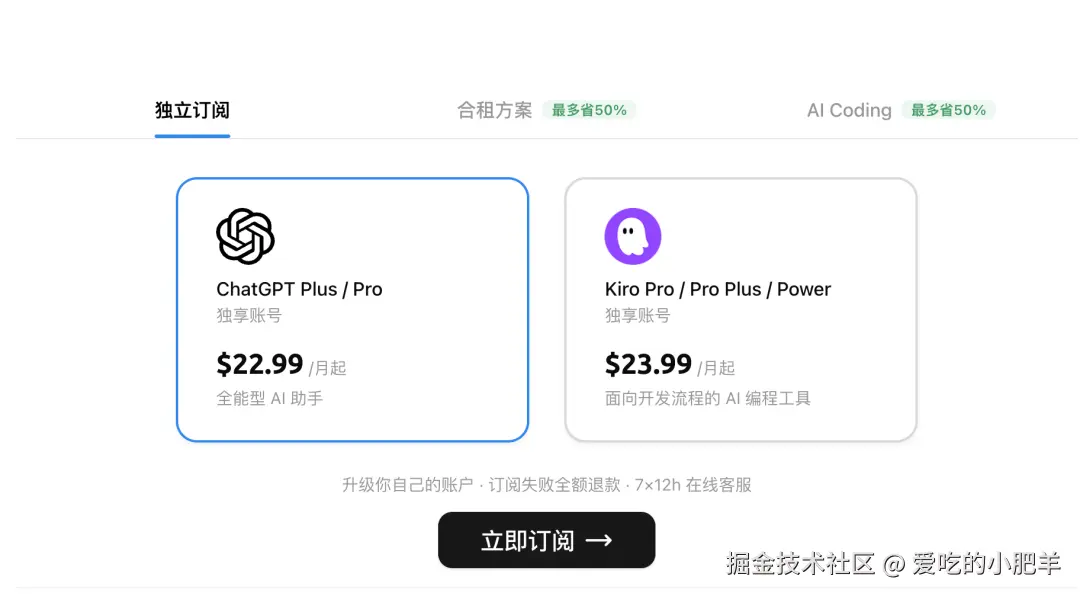The height and width of the screenshot is (596, 1080).
Task: Click the arrow icon on 立即订阅 button
Action: point(599,541)
